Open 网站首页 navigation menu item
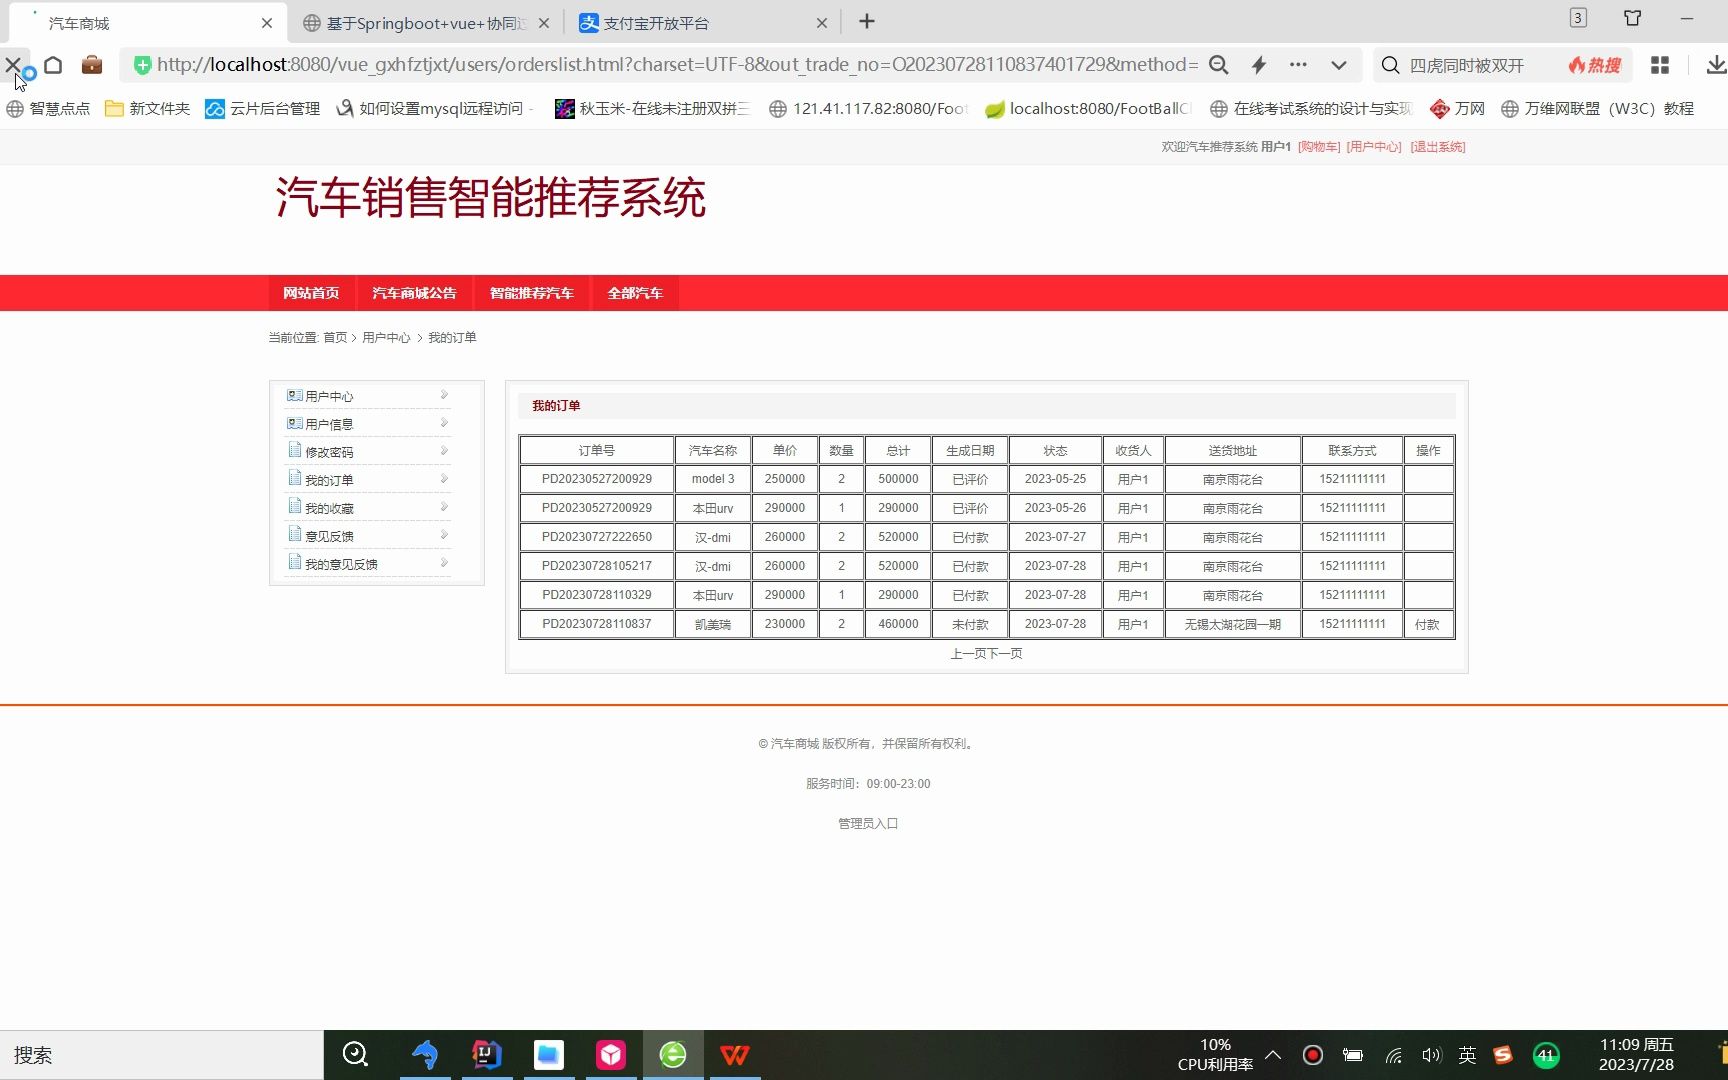 (311, 293)
